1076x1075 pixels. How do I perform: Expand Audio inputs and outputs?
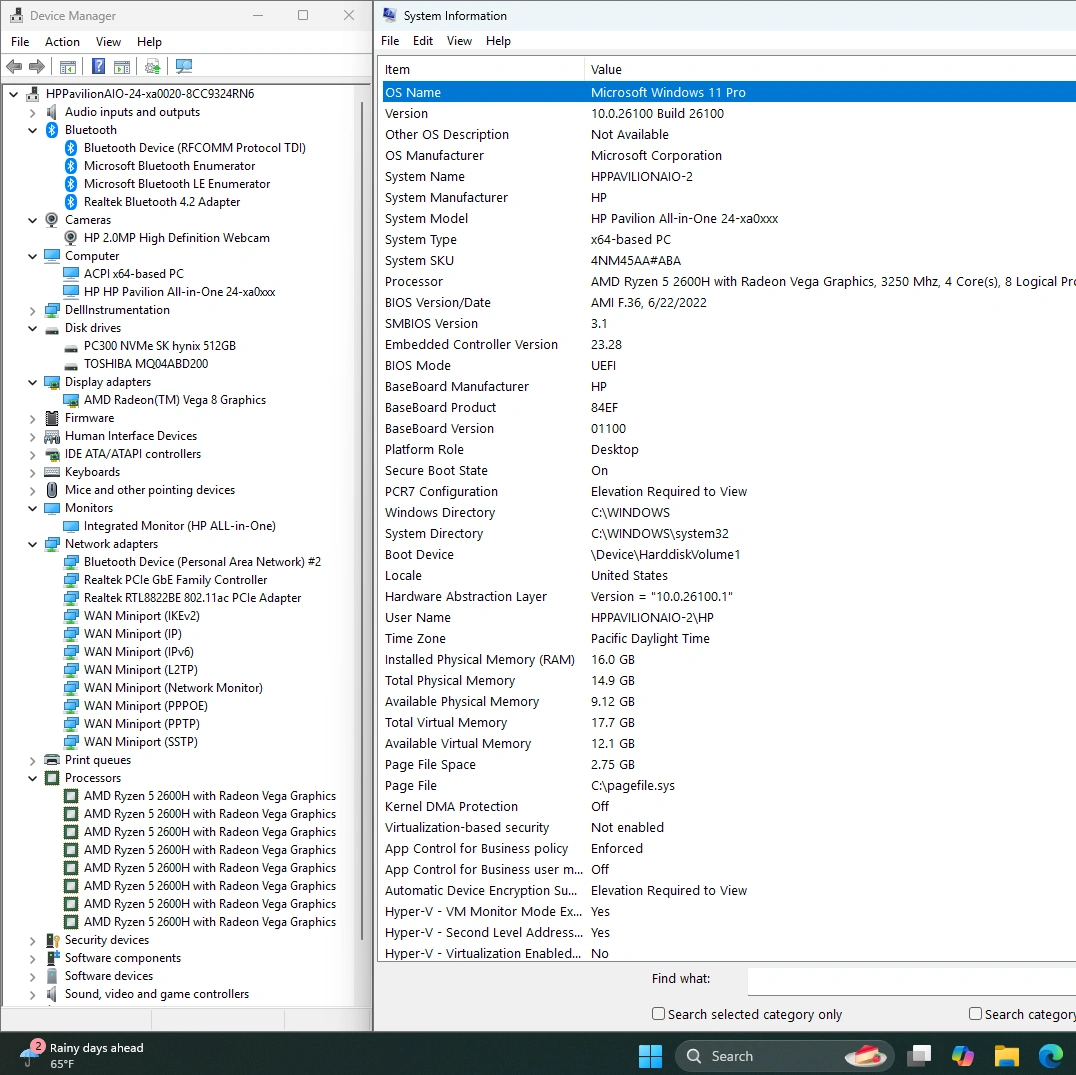tap(32, 112)
